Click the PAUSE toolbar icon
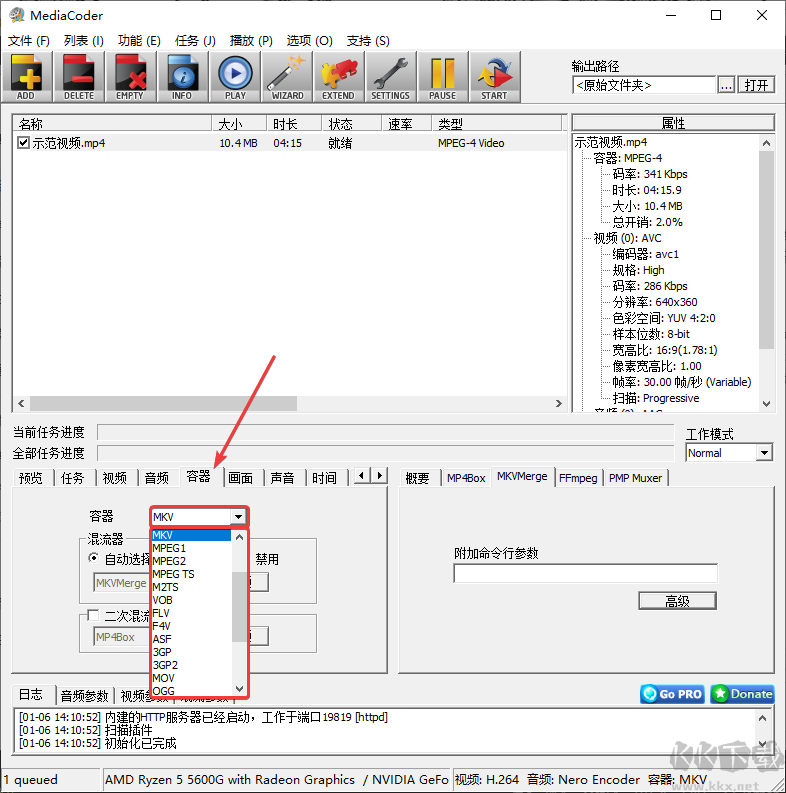Viewport: 786px width, 793px height. [x=443, y=77]
